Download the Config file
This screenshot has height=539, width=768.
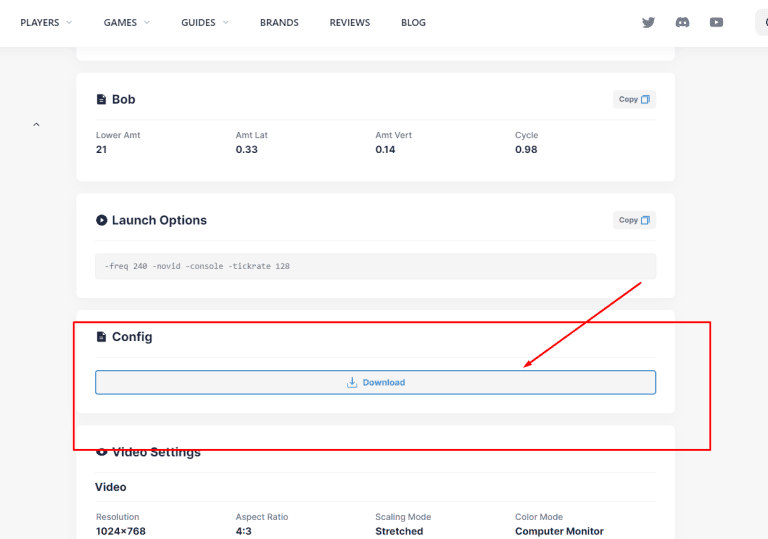click(x=375, y=382)
